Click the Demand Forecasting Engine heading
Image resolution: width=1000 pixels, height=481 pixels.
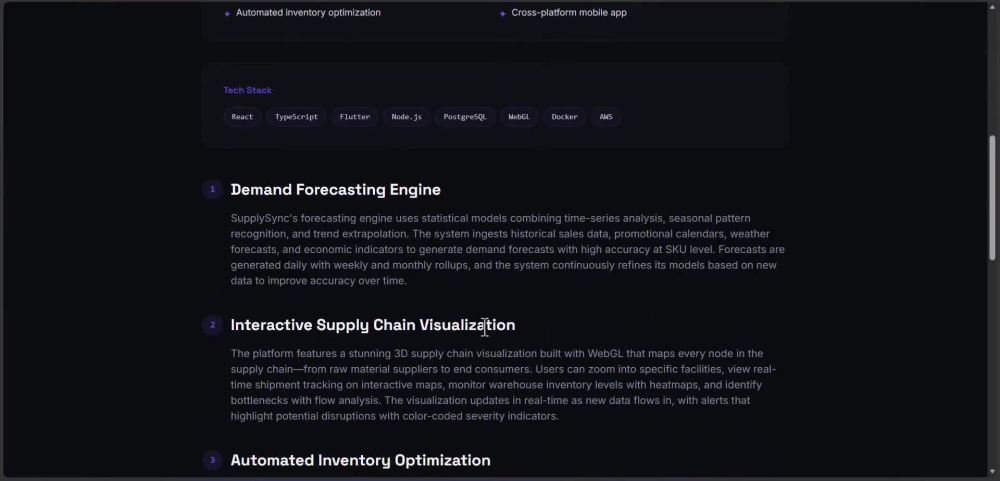click(335, 189)
